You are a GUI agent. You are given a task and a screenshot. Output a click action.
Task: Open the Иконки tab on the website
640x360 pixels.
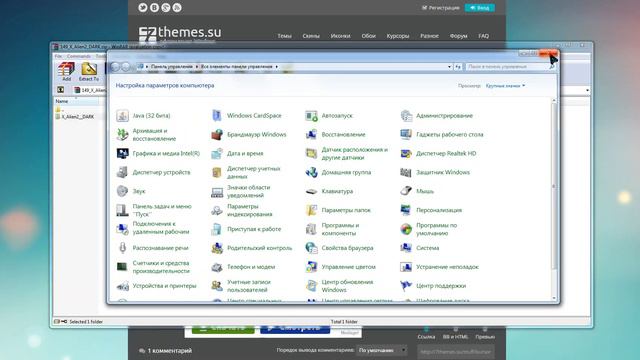click(340, 36)
